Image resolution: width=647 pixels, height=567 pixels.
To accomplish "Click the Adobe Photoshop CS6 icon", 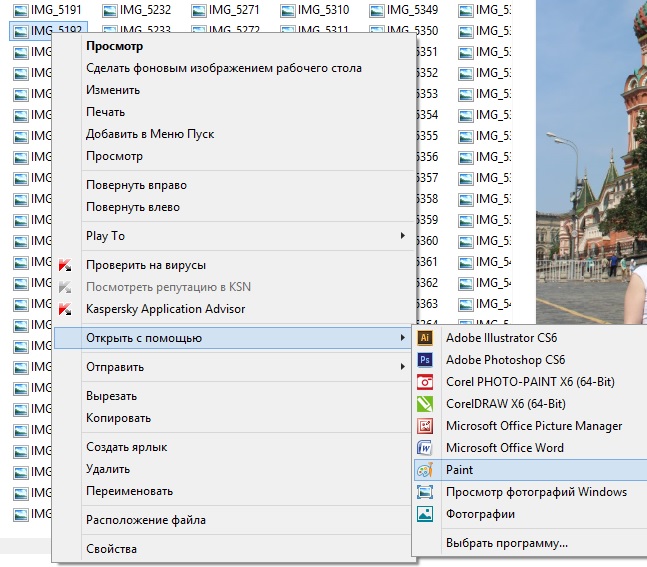I will (x=425, y=360).
